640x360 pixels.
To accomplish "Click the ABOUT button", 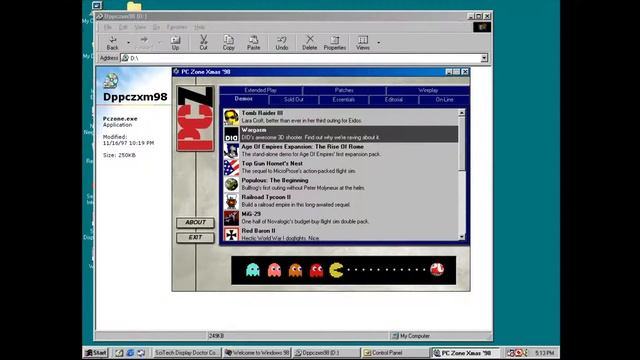I will coord(195,222).
